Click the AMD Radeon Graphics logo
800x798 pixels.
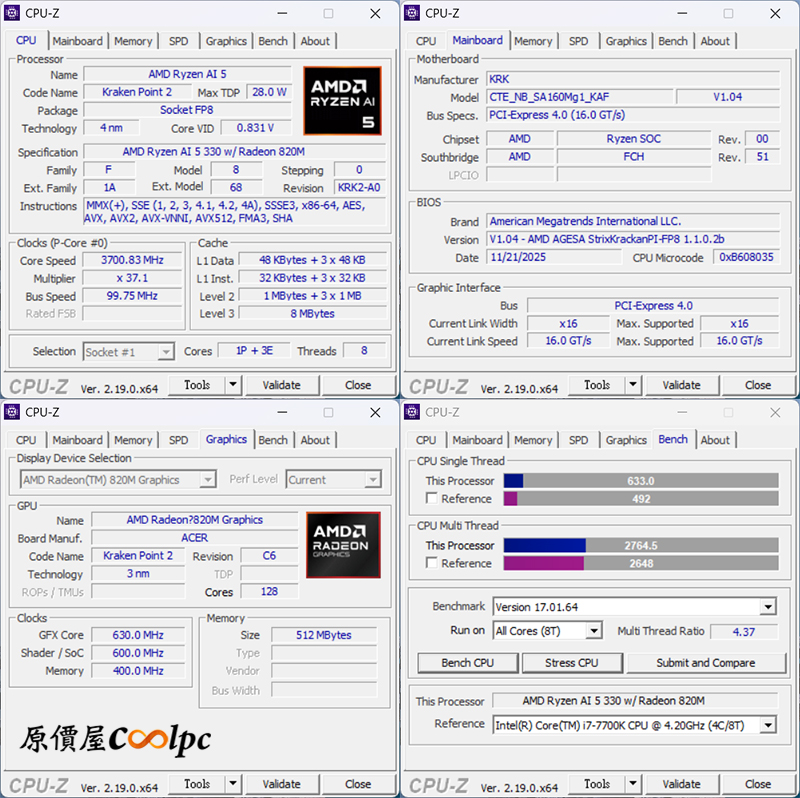[x=342, y=544]
